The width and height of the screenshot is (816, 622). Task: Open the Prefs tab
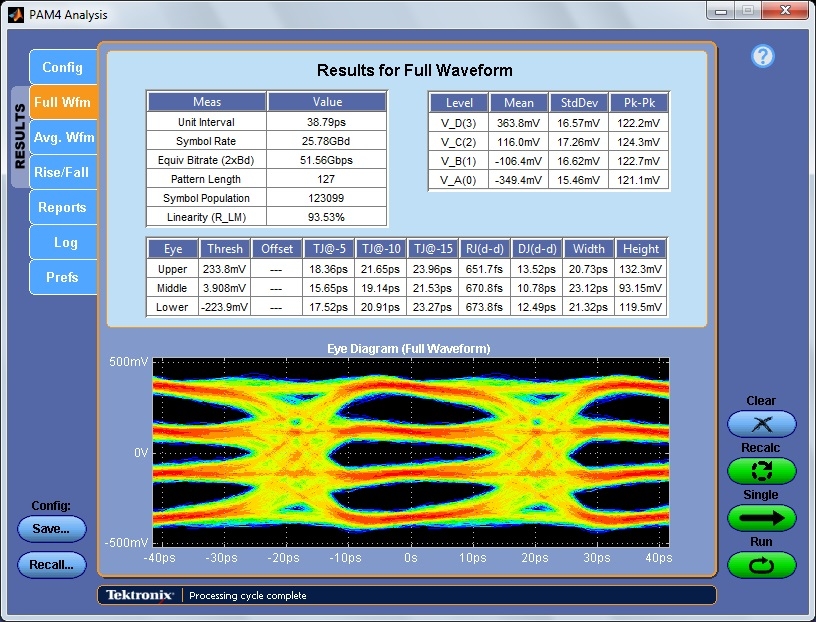click(62, 277)
